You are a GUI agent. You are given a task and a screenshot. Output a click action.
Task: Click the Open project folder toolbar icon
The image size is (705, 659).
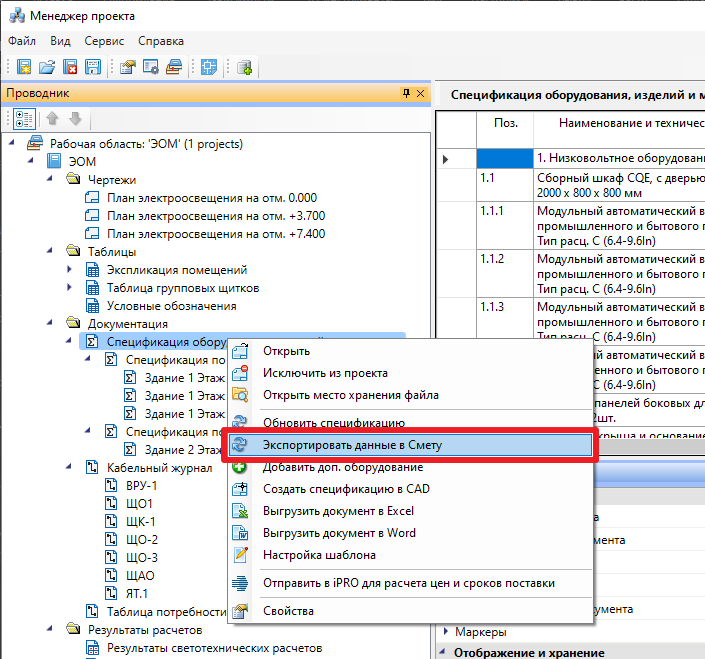tap(47, 67)
